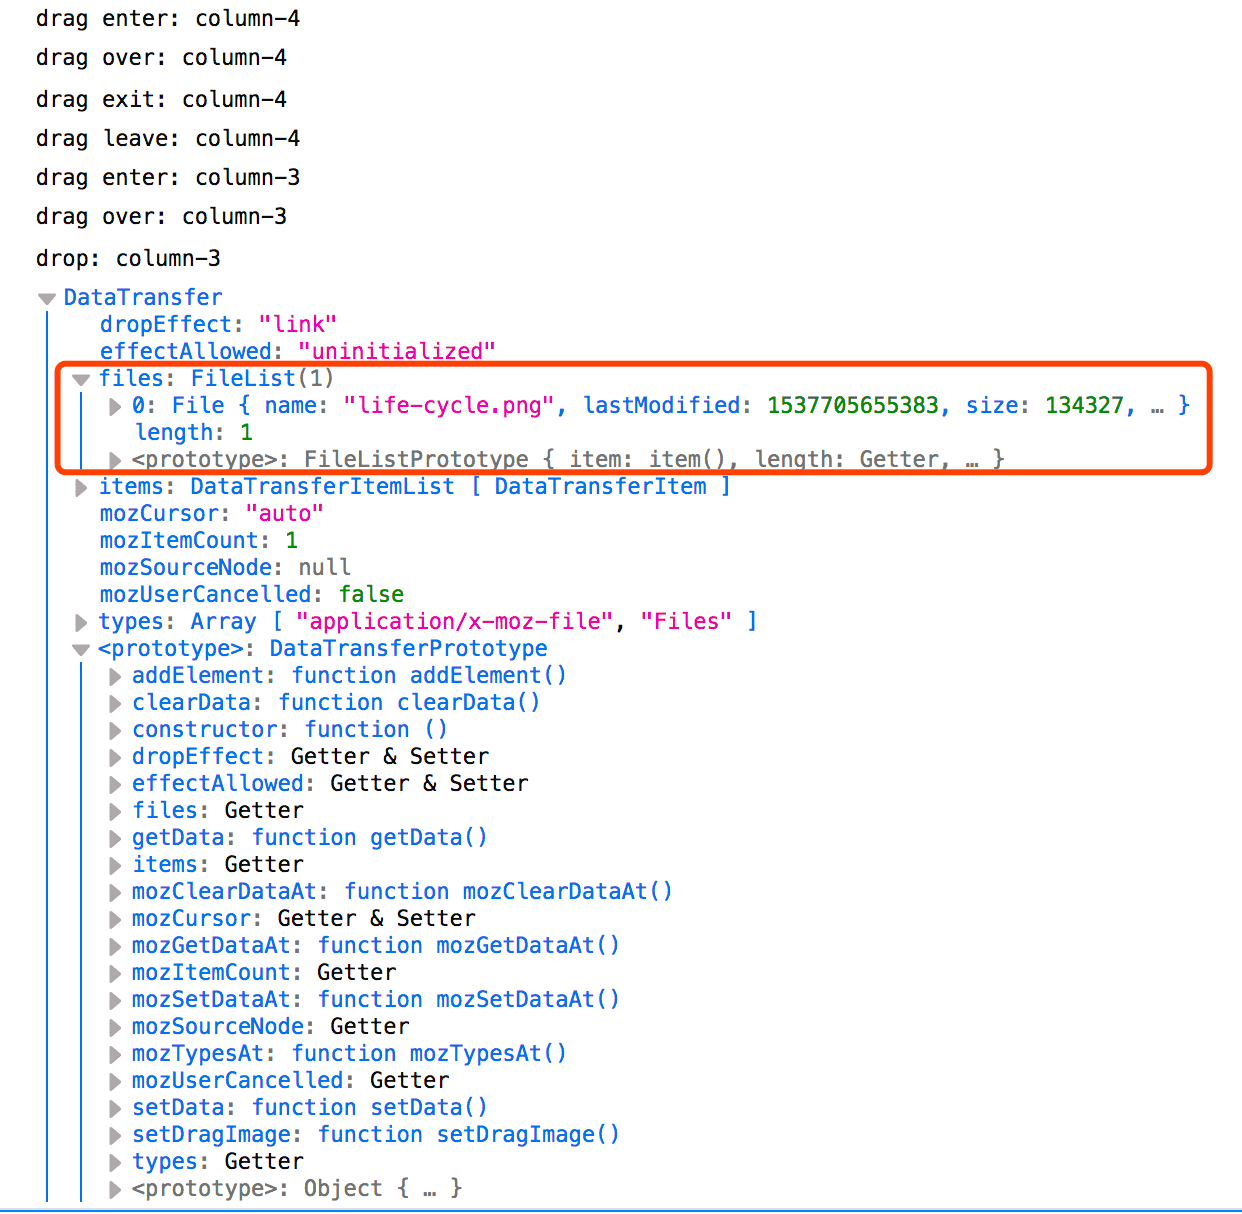Expand the setDragImage function entry
Screen dimensions: 1242x1214
115,1135
